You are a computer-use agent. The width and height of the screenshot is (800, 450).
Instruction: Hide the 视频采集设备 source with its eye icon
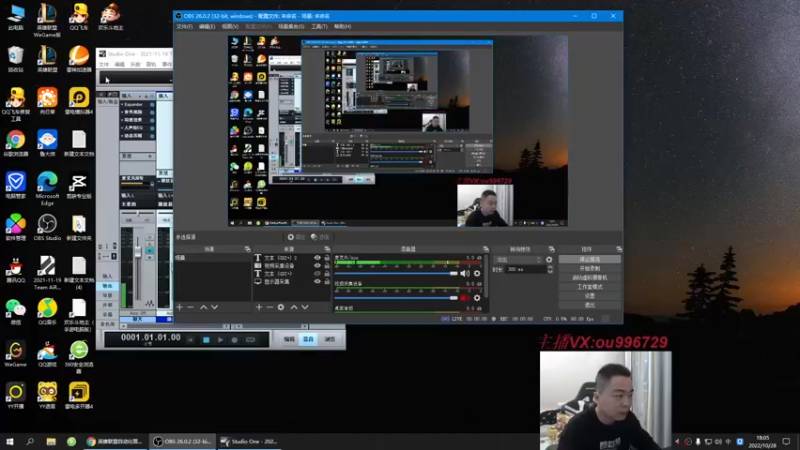click(x=317, y=266)
